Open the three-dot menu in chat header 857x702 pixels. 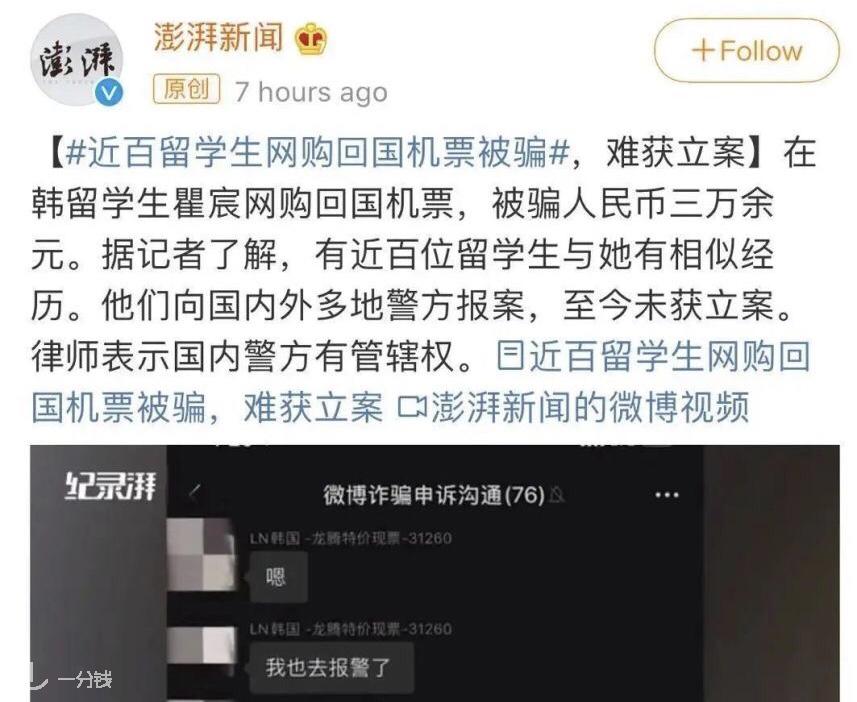click(666, 495)
